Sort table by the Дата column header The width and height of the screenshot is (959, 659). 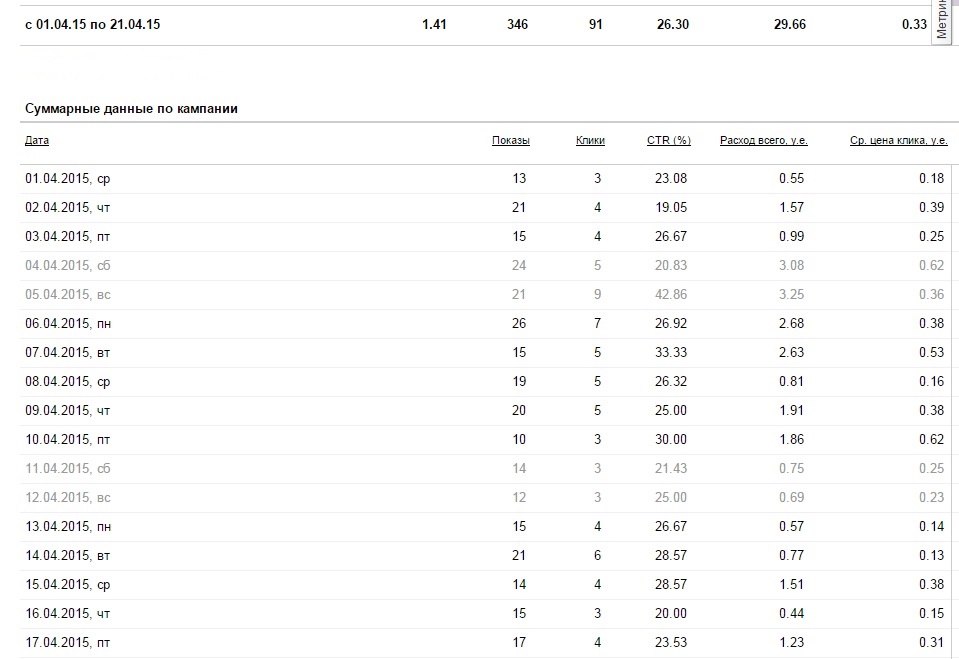pyautogui.click(x=37, y=140)
